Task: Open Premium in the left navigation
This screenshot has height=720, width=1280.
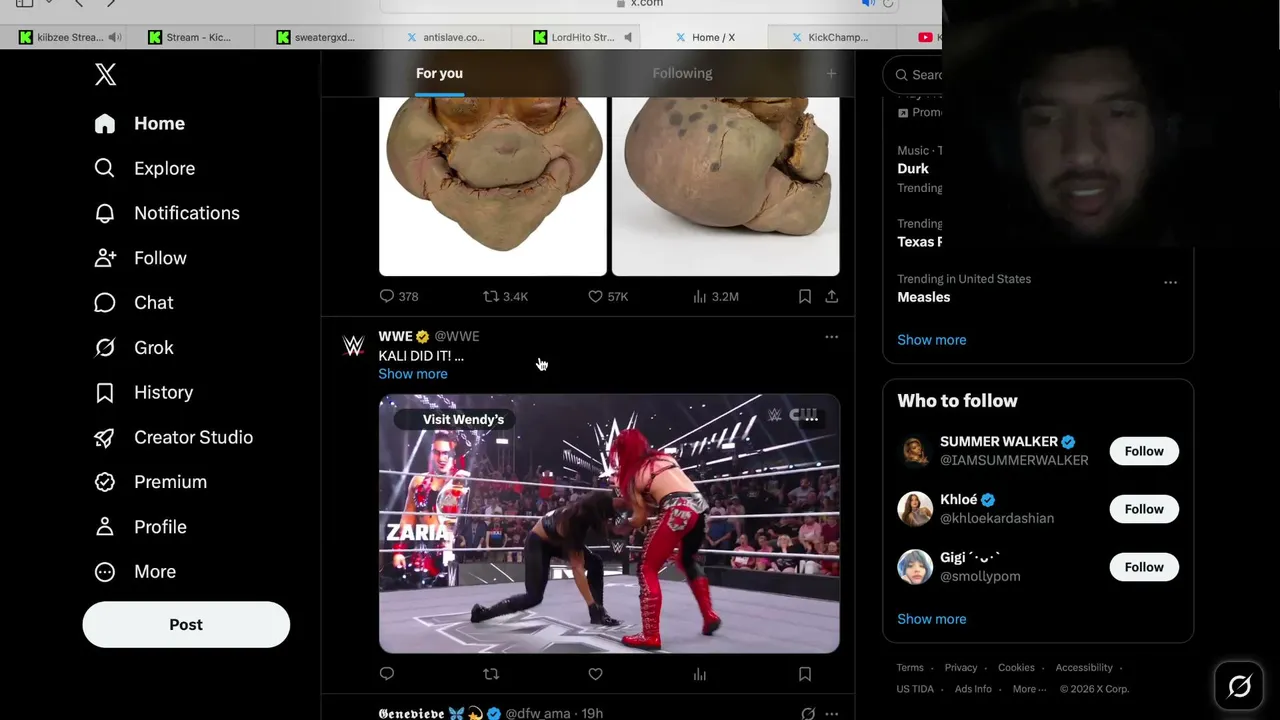Action: pos(150,482)
